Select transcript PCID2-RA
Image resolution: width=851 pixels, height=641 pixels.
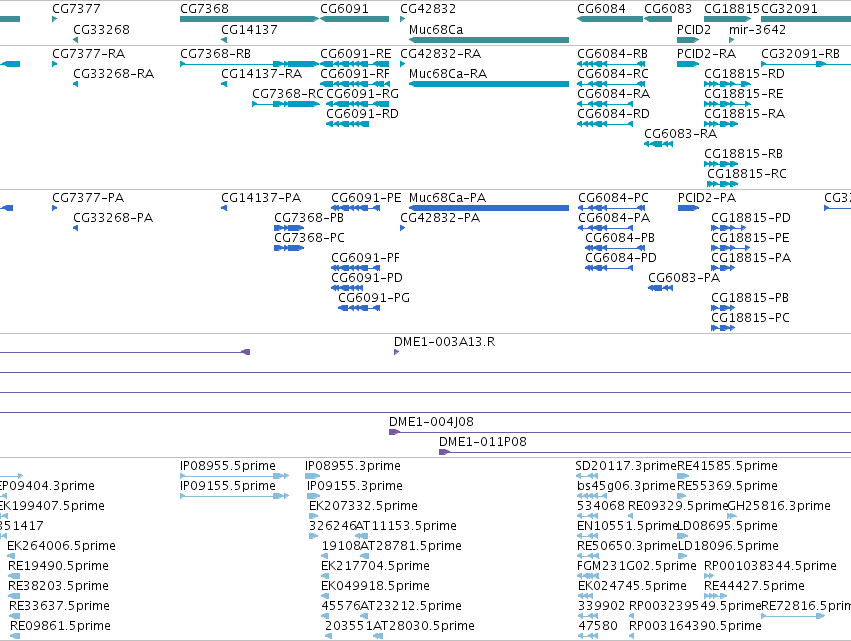[x=688, y=64]
